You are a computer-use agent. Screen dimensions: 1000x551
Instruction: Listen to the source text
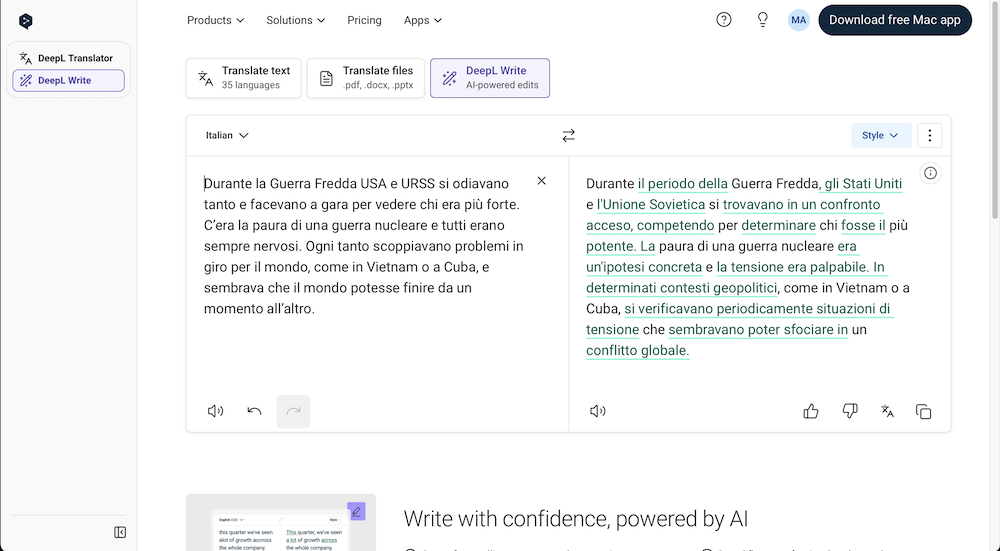[216, 411]
